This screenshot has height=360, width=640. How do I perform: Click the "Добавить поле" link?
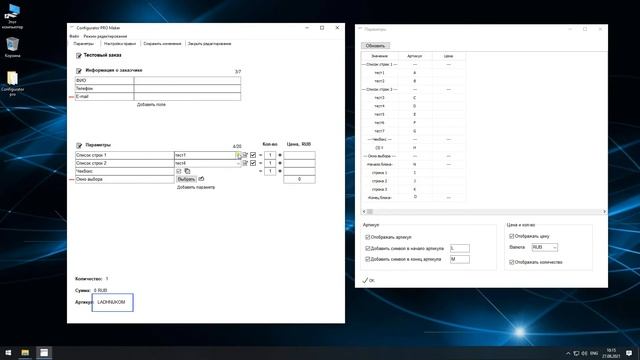click(151, 105)
